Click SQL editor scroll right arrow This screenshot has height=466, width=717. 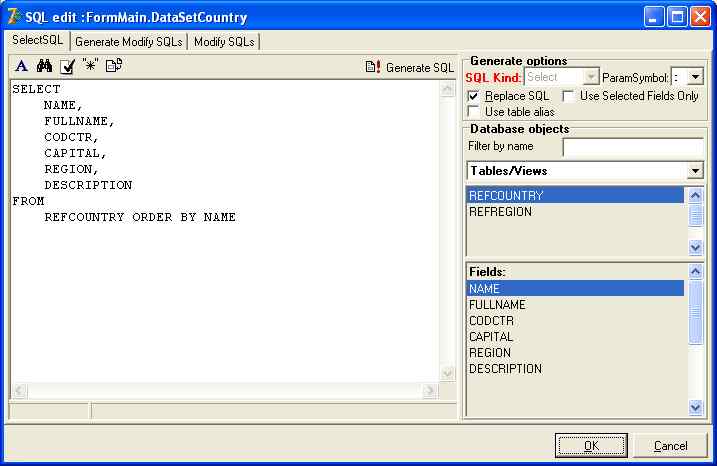tap(430, 390)
